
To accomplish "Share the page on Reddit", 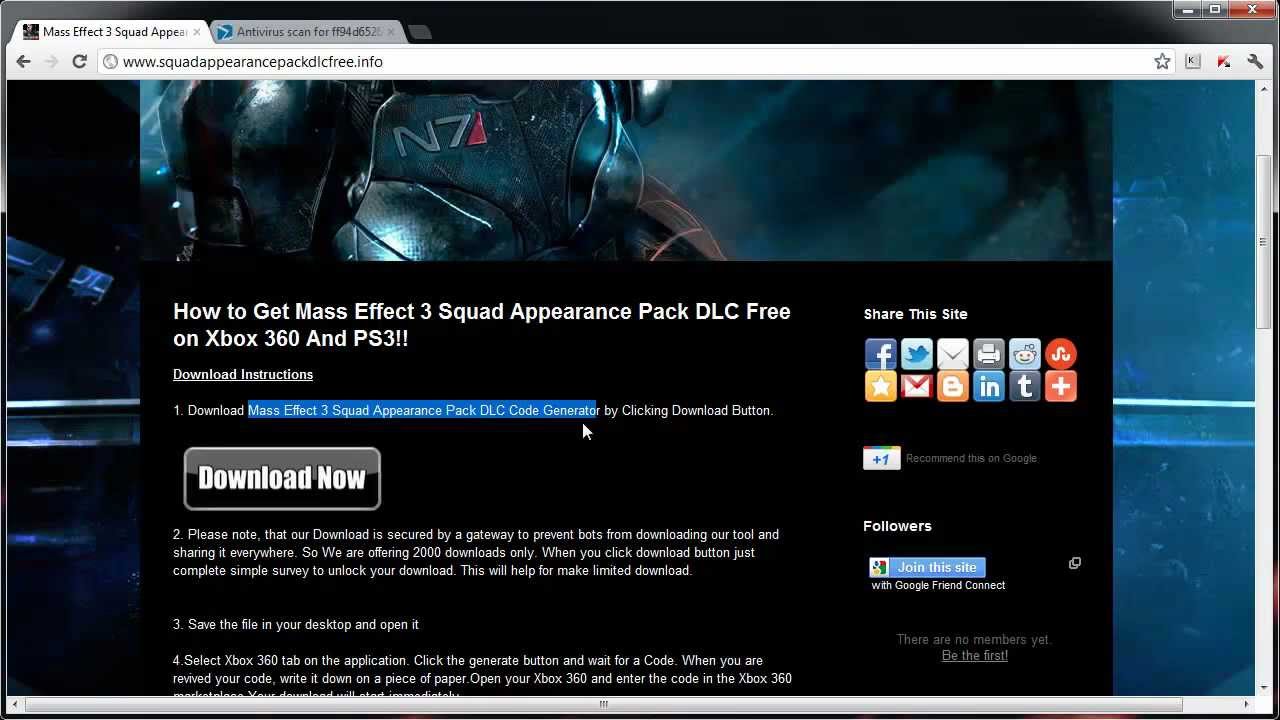I will 1025,354.
